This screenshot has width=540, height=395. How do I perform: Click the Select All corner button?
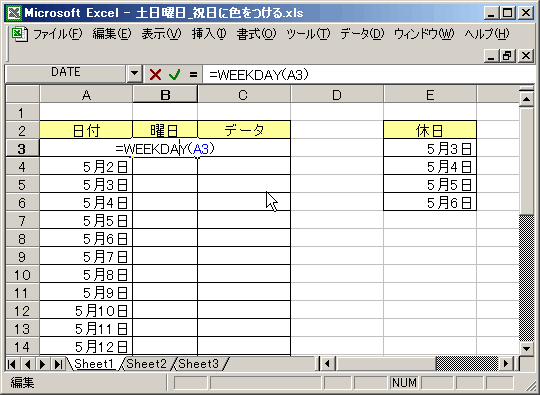22,94
